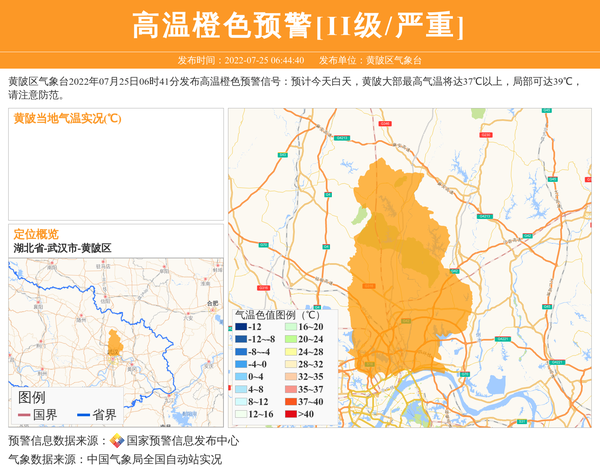
Task: Select the 12~16 pale legend swatch
Action: 241,414
